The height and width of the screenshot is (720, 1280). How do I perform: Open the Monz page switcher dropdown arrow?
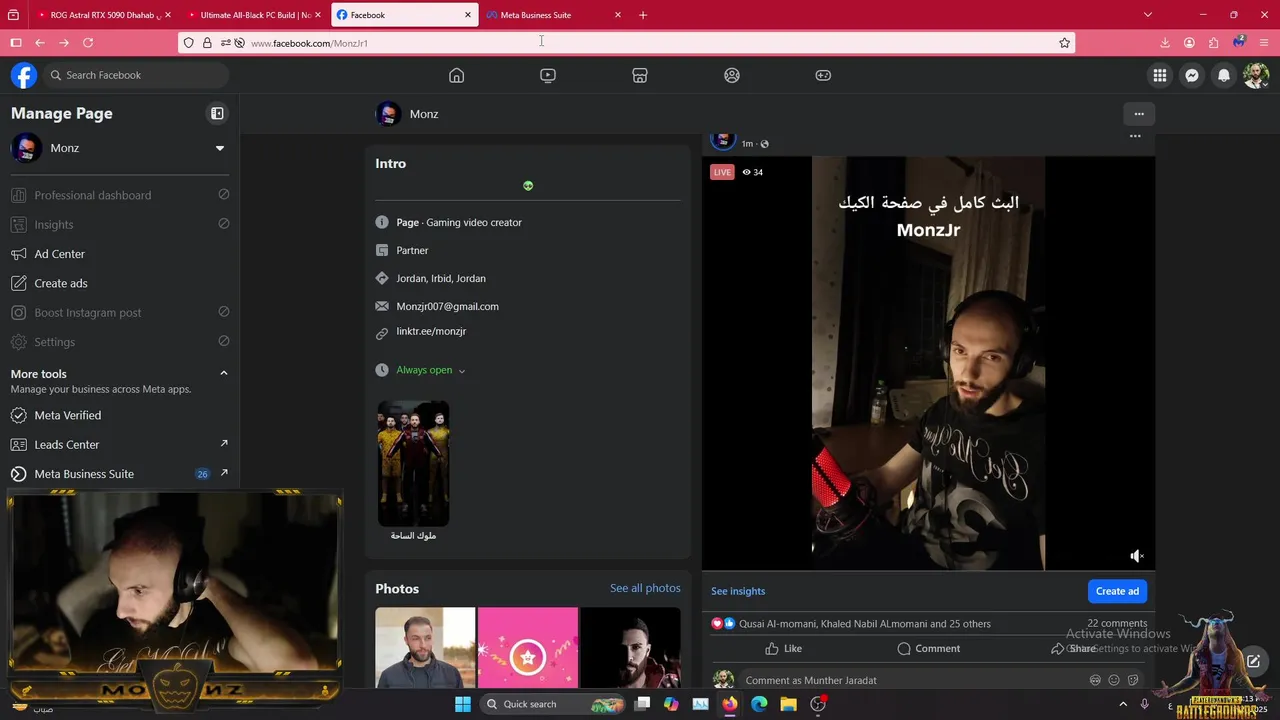pos(220,148)
